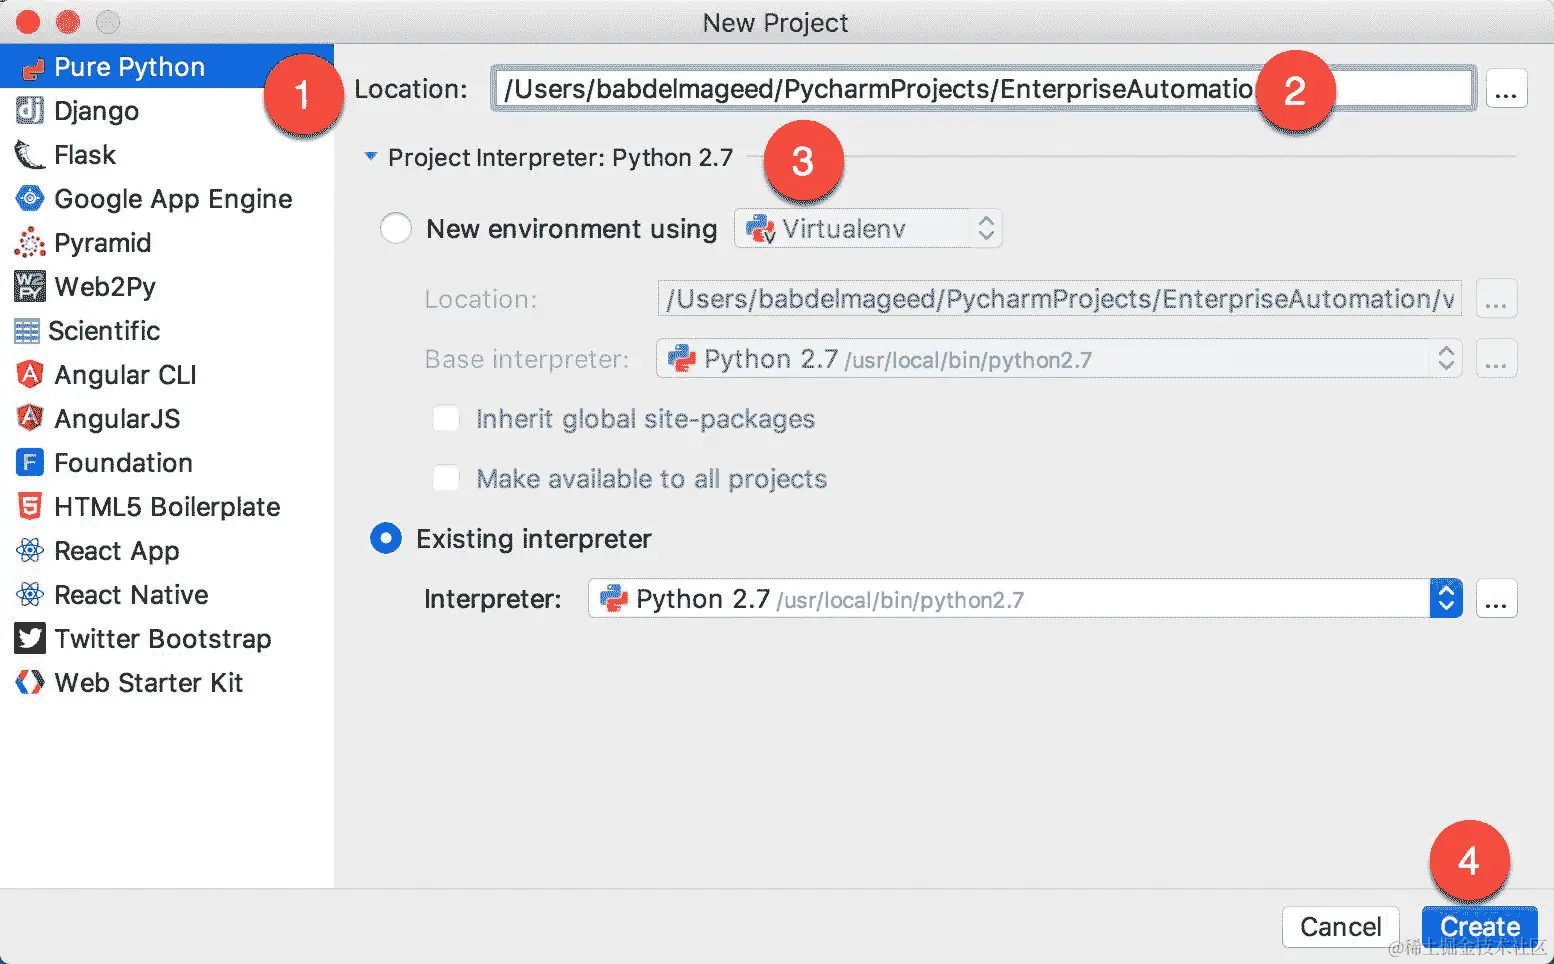
Task: Choose the React Native project type
Action: (130, 594)
